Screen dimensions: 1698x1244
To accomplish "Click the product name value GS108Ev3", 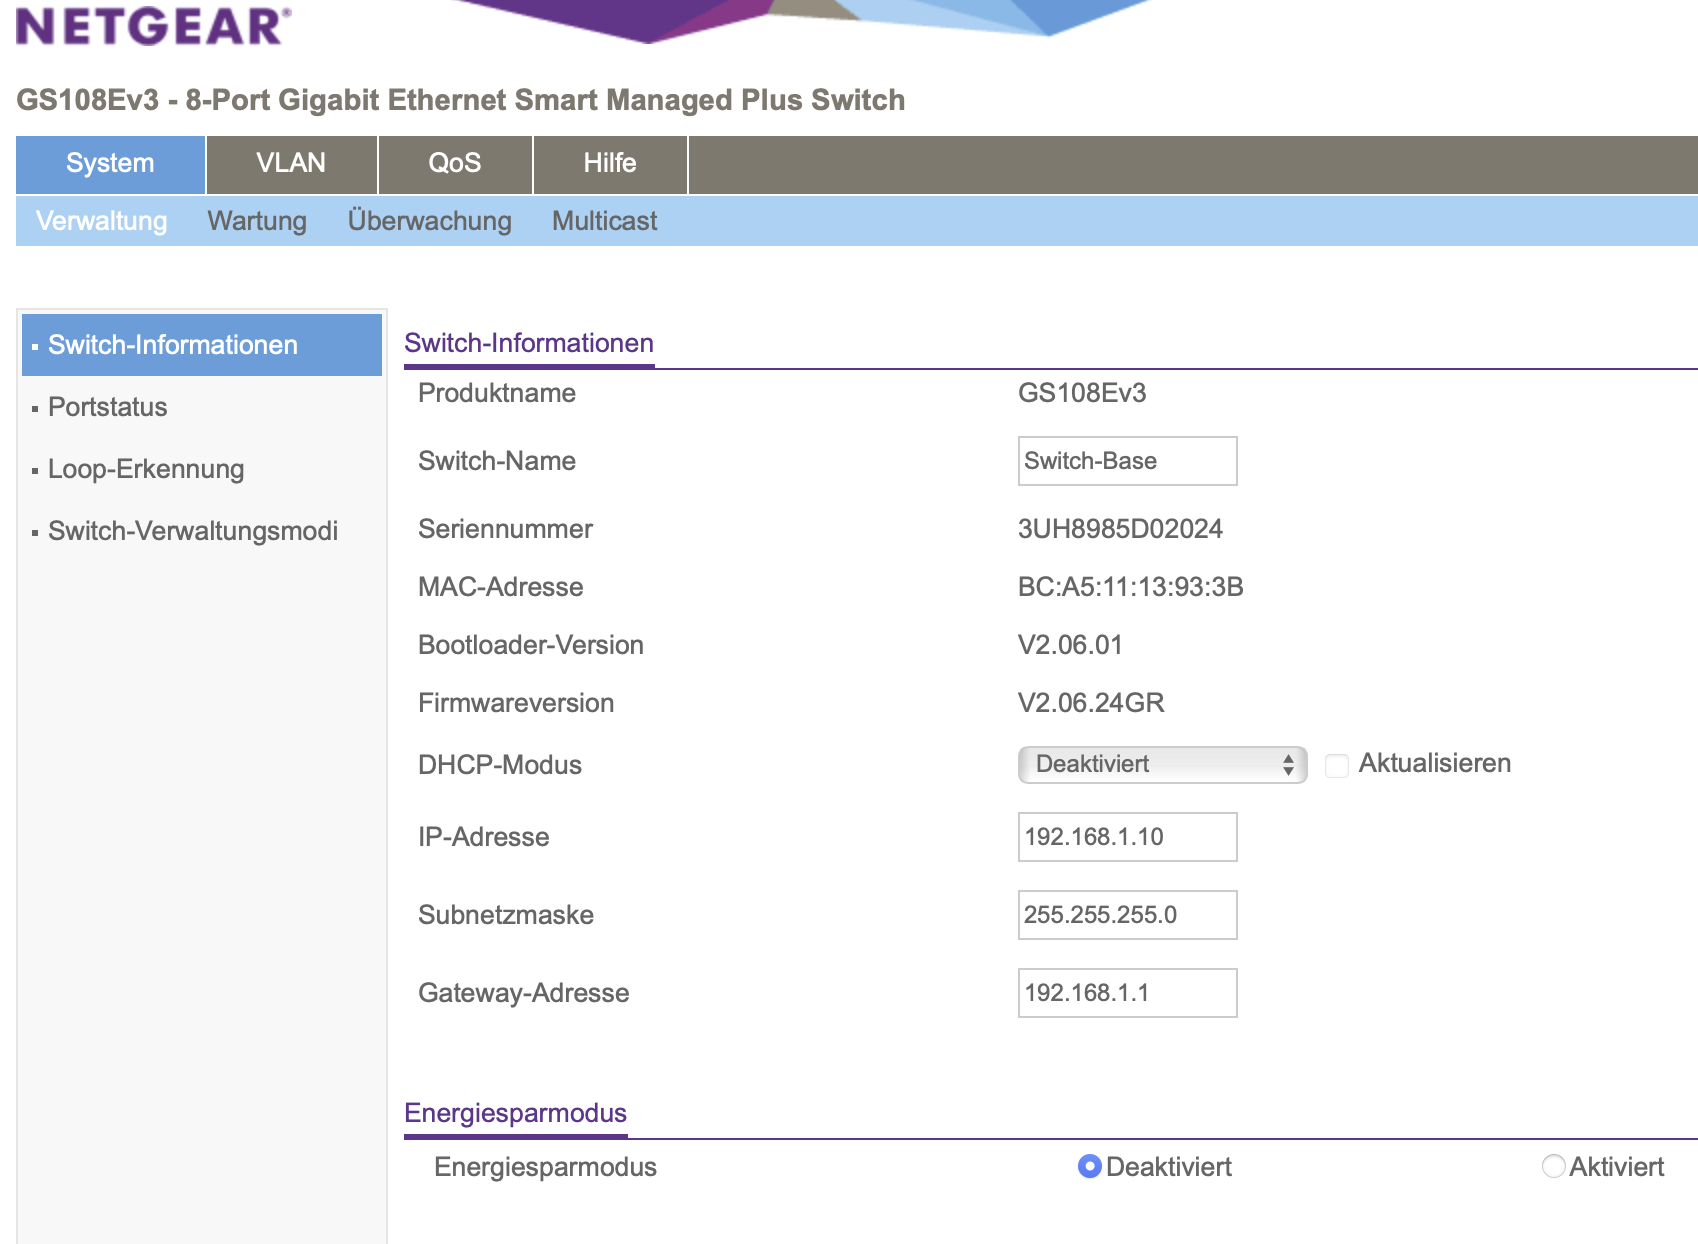I will pos(1082,393).
